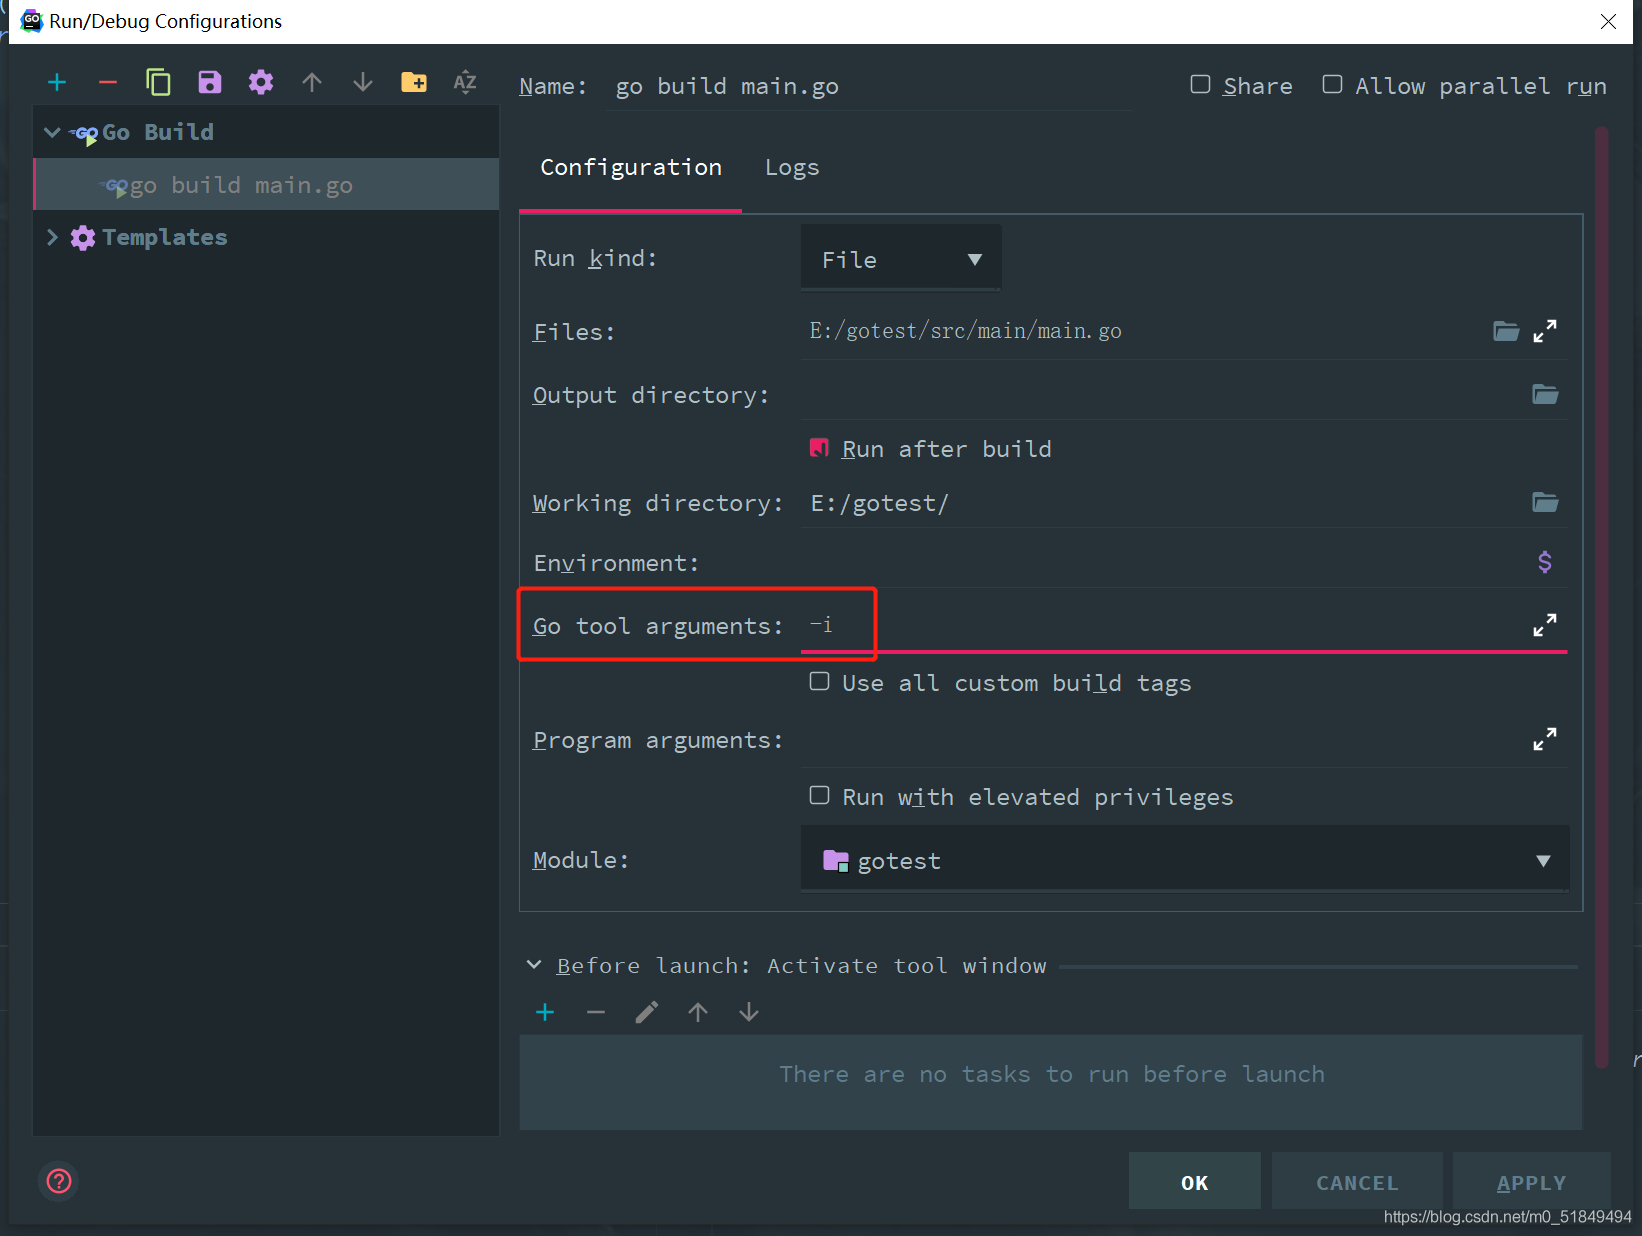The image size is (1642, 1236).
Task: Click the add new configuration plus icon
Action: [x=57, y=82]
